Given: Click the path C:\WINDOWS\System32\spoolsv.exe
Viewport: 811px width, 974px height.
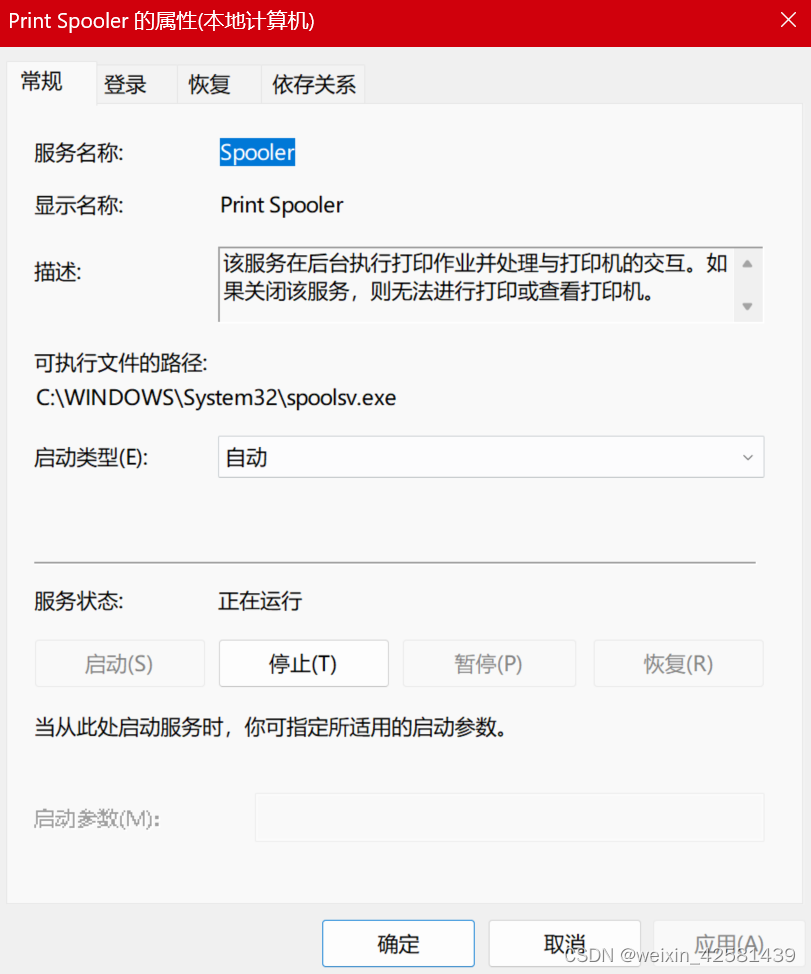Looking at the screenshot, I should (x=215, y=398).
